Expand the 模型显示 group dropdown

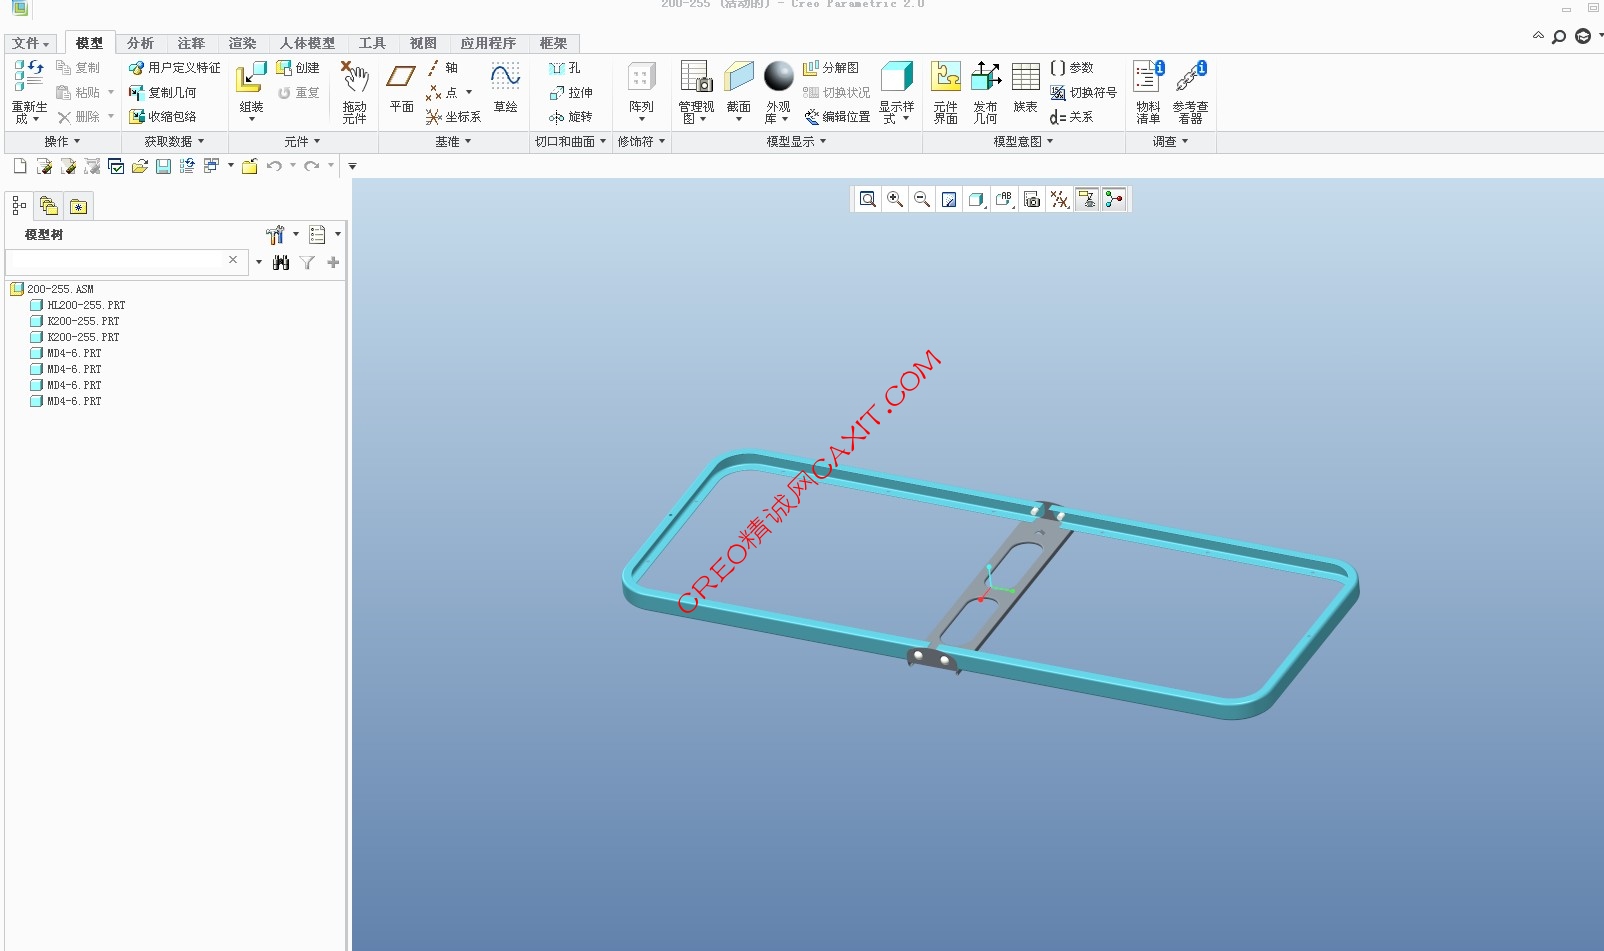coord(796,142)
